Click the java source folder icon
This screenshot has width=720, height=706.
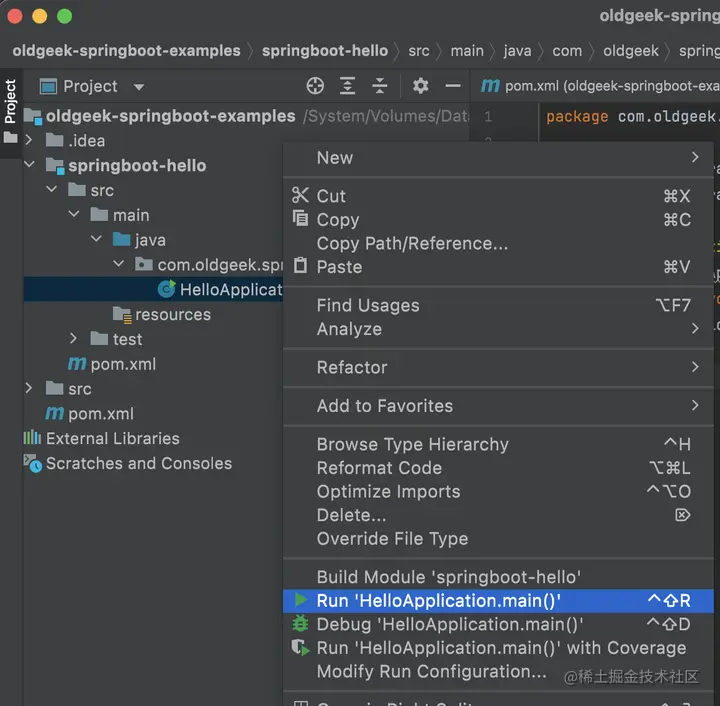tap(122, 239)
